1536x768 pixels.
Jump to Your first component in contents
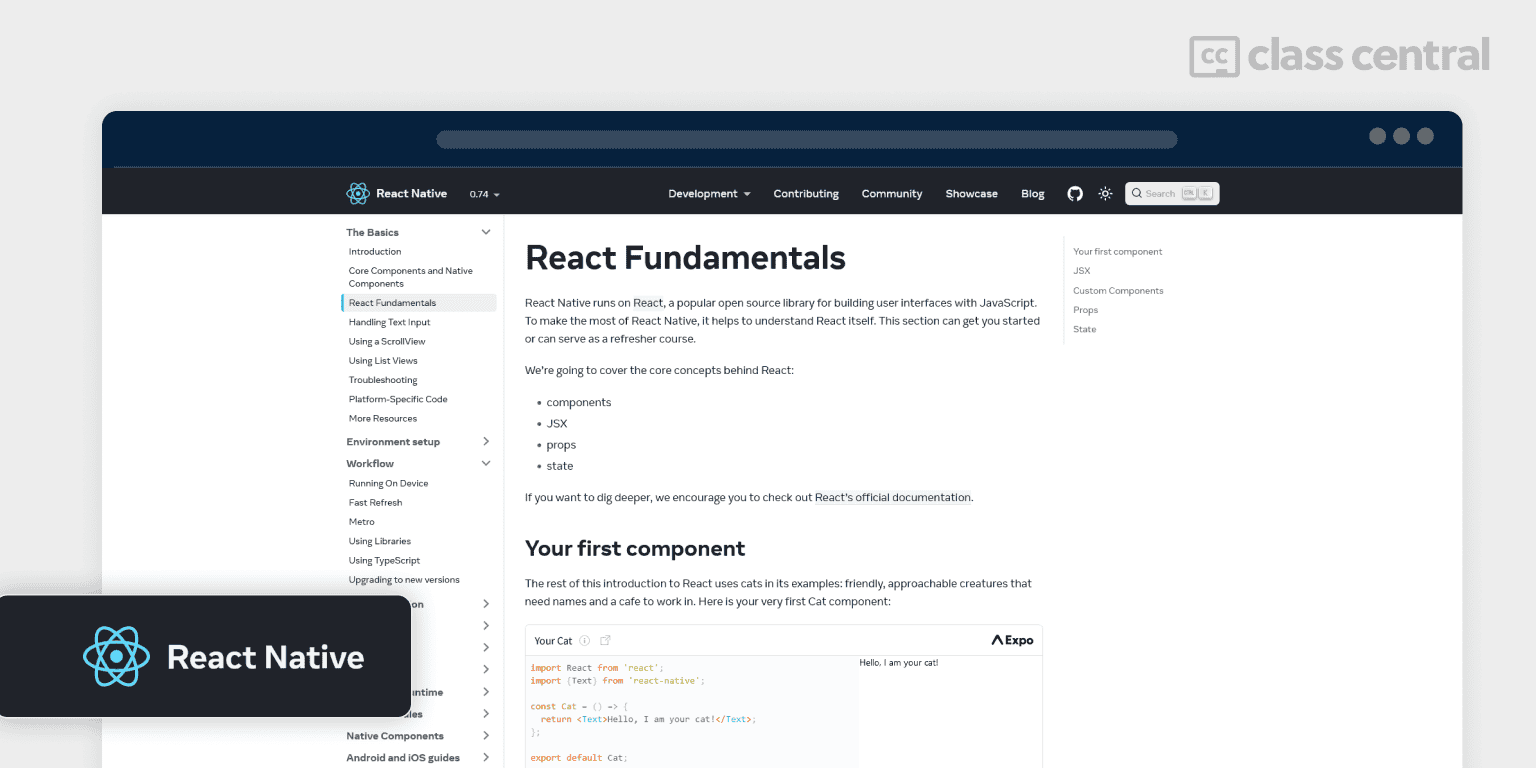click(1118, 252)
